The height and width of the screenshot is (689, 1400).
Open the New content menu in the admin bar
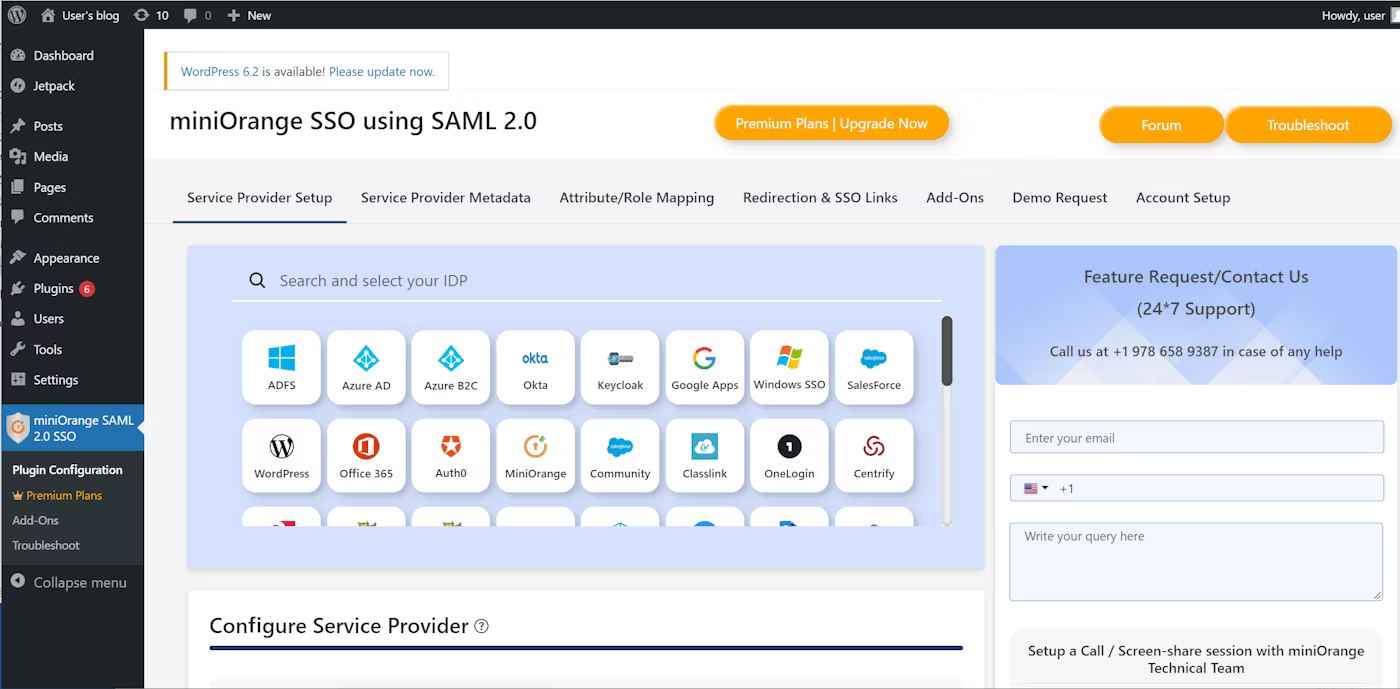(249, 15)
